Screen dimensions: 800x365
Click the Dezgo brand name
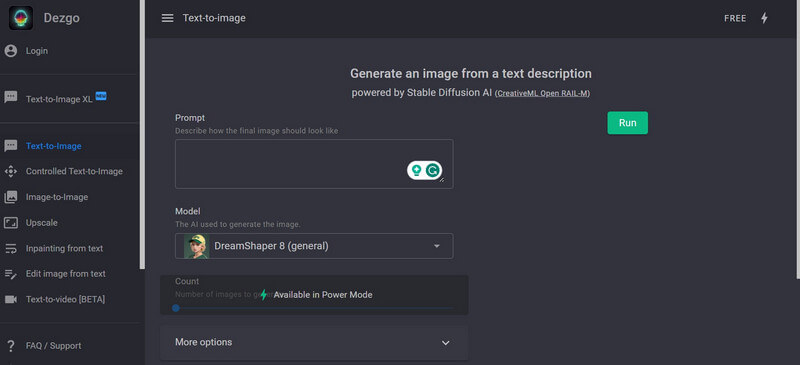pyautogui.click(x=61, y=18)
